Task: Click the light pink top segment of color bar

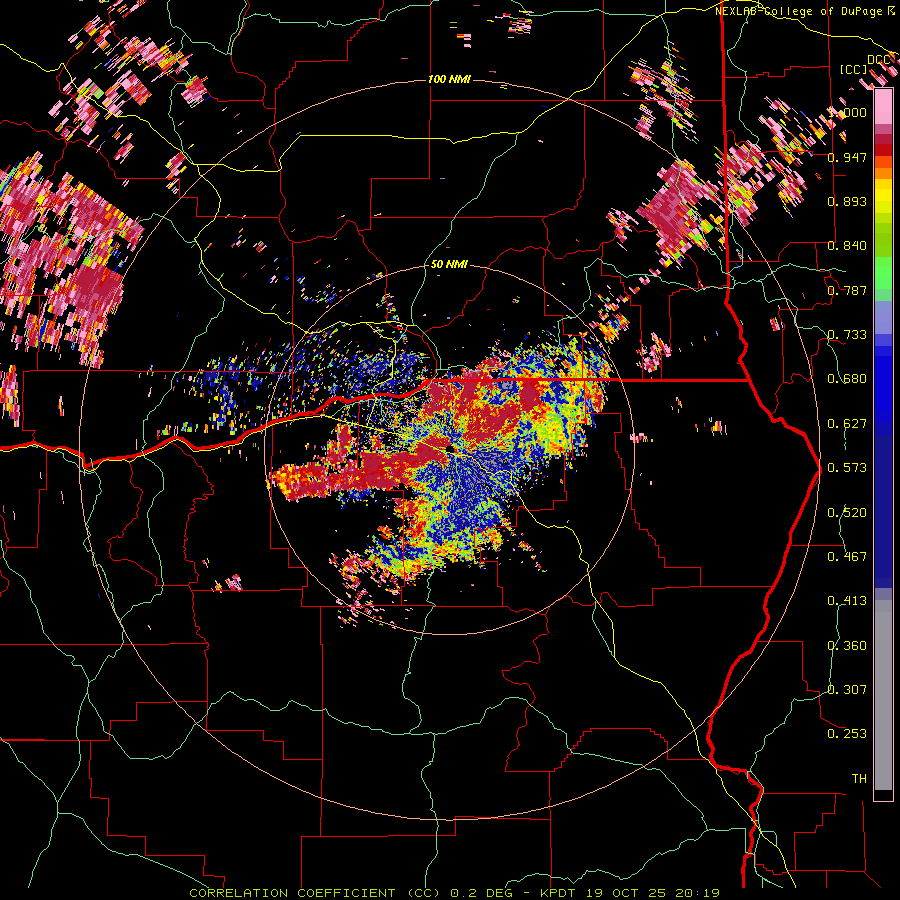Action: coord(883,107)
